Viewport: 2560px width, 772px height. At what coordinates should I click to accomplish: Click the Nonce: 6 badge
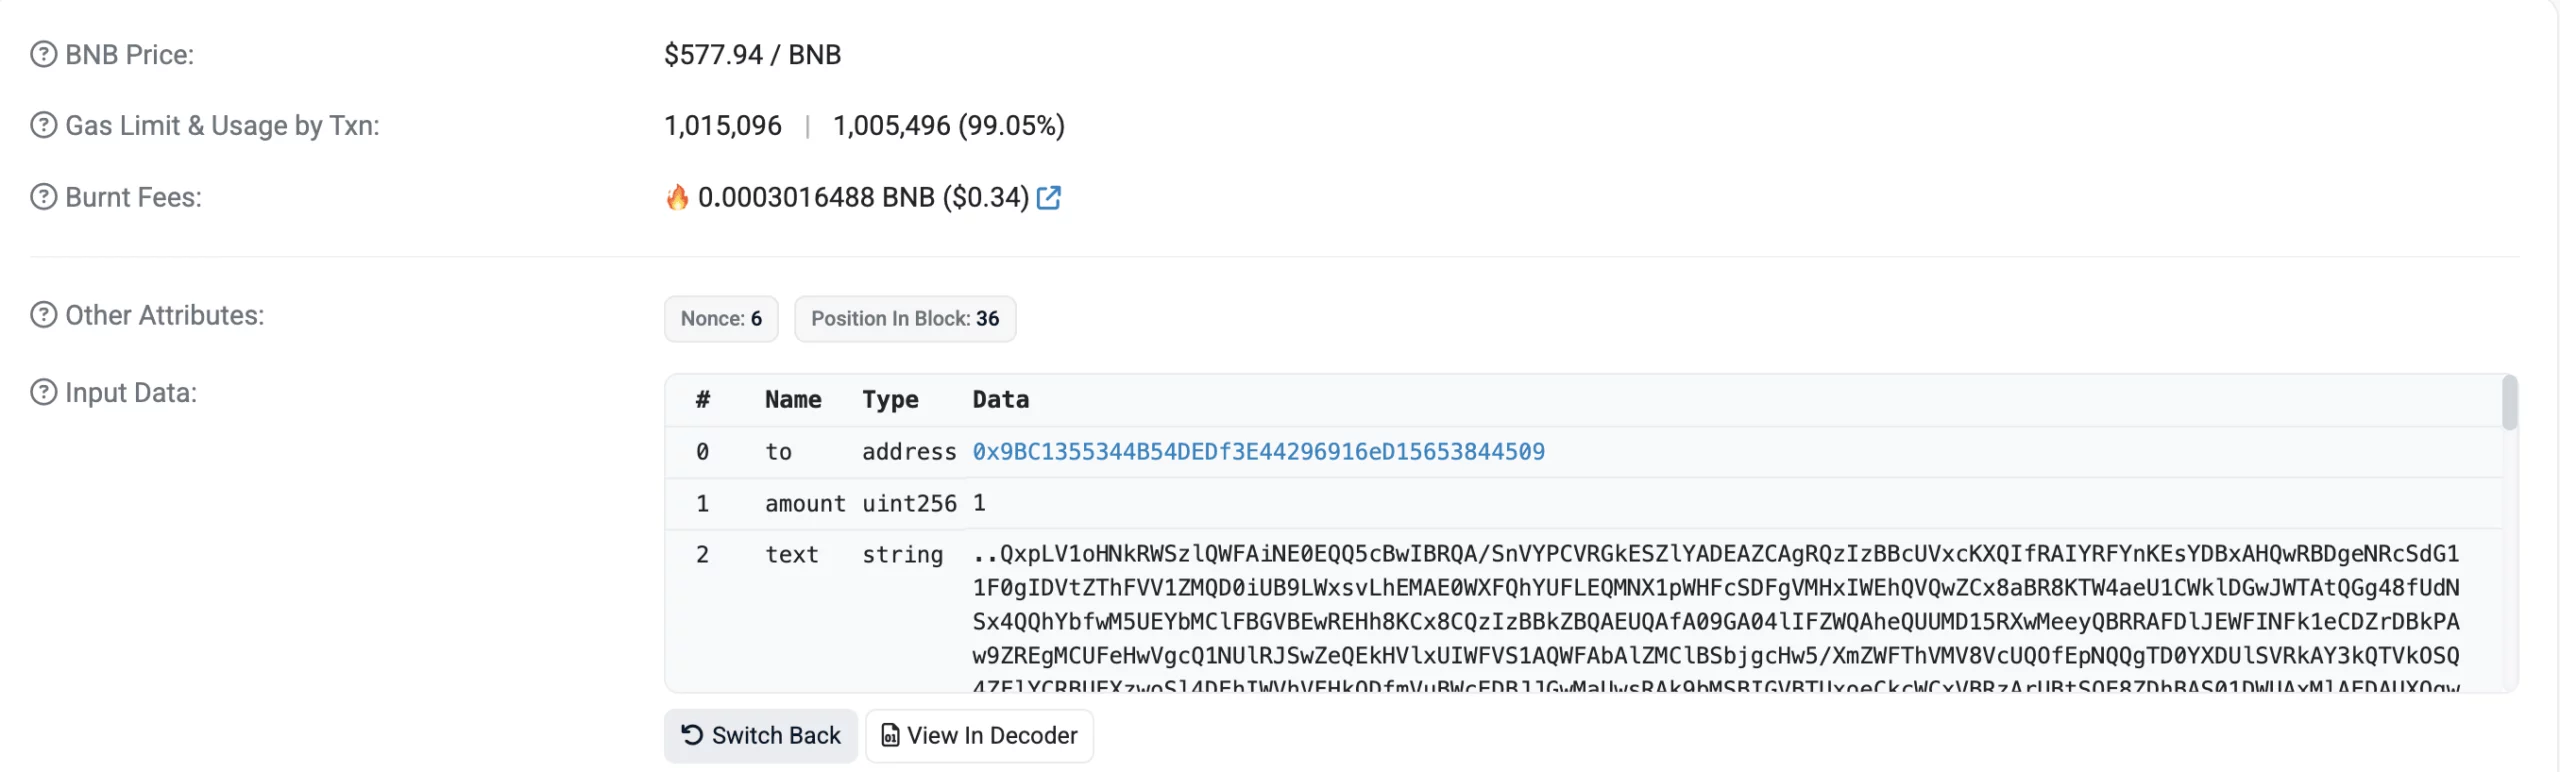721,319
